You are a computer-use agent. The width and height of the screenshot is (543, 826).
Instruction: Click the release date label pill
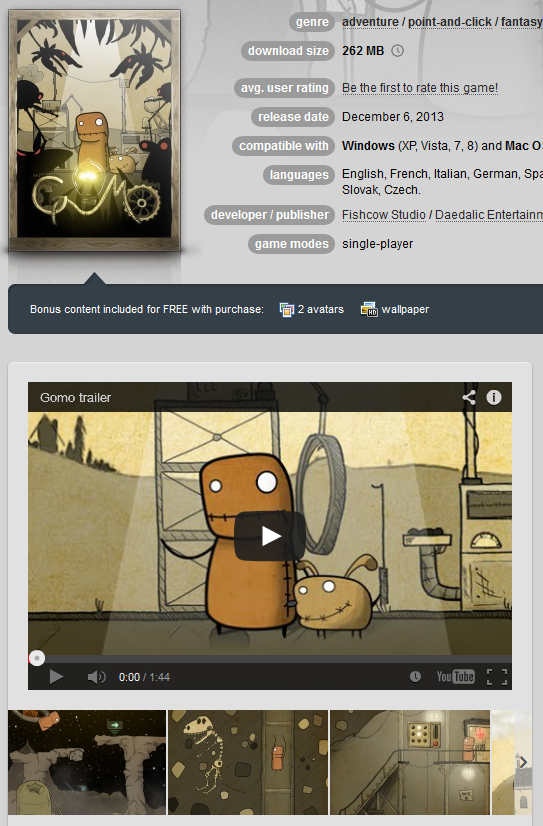coord(293,116)
